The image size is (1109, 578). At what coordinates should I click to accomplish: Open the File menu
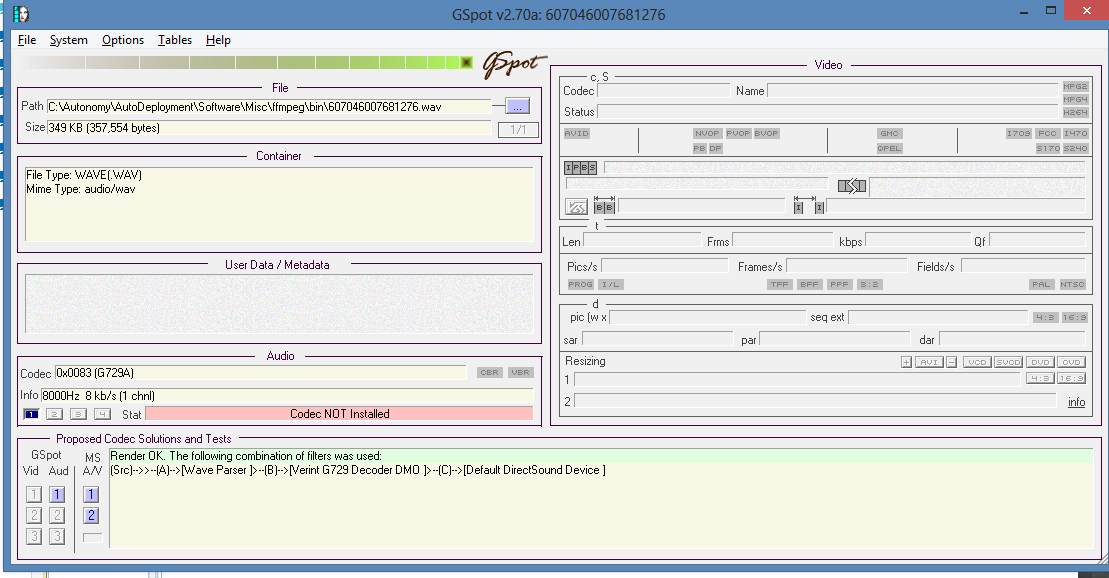tap(27, 40)
